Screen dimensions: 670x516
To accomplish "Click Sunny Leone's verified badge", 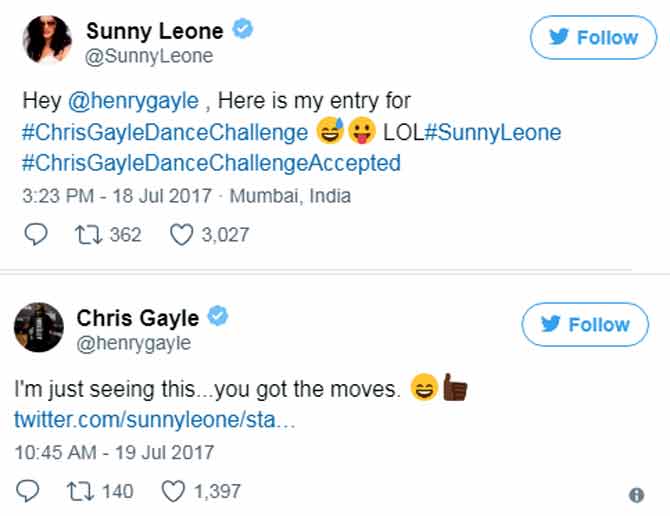I will (x=242, y=31).
